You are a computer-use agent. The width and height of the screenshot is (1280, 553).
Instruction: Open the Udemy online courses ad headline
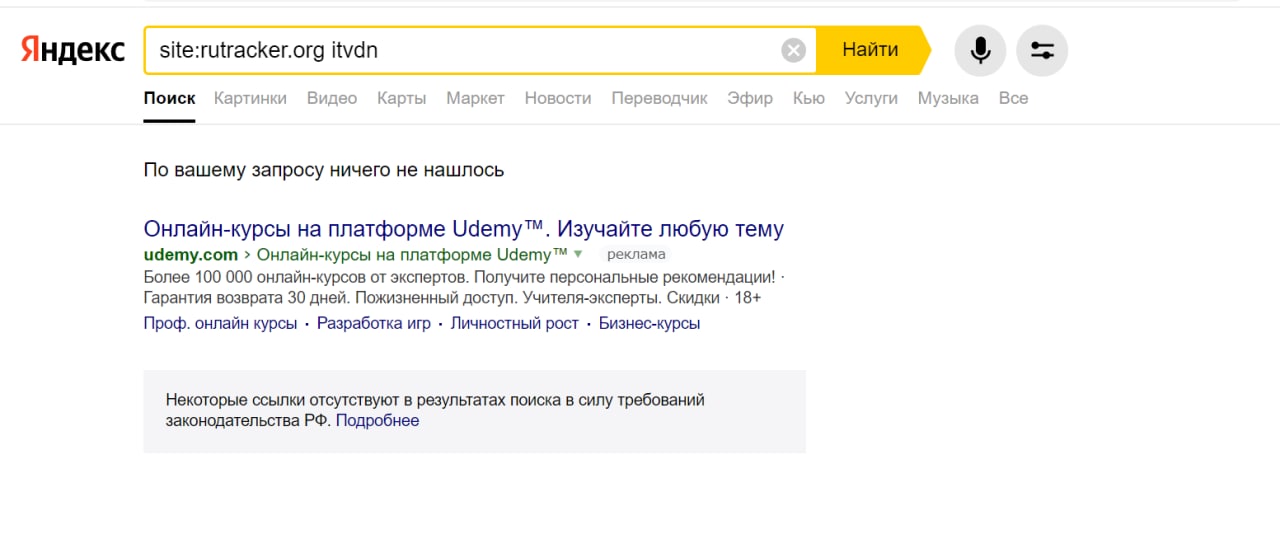click(x=464, y=228)
